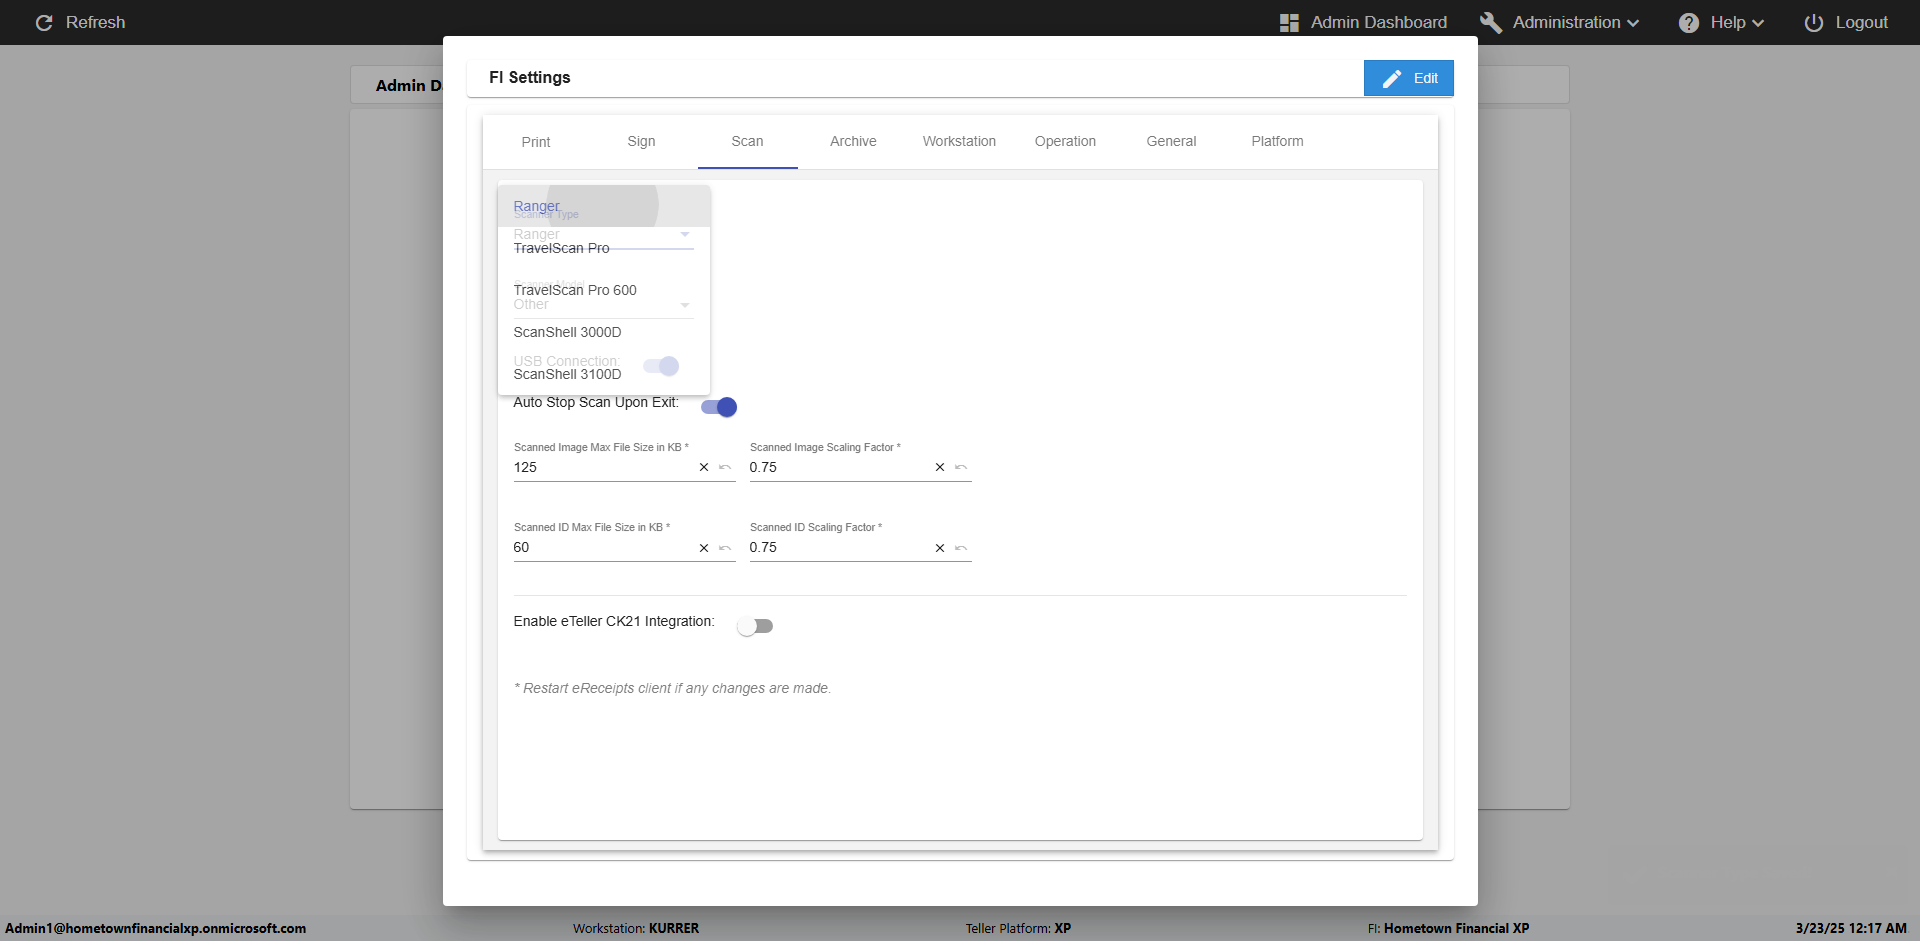This screenshot has height=941, width=1920.
Task: Undo the Scanned Image Scaling Factor change
Action: point(961,467)
